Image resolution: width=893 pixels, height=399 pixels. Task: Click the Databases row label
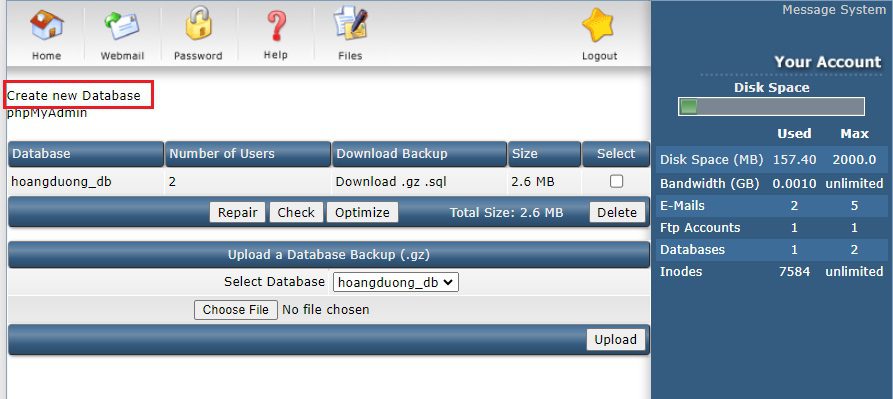click(x=693, y=250)
